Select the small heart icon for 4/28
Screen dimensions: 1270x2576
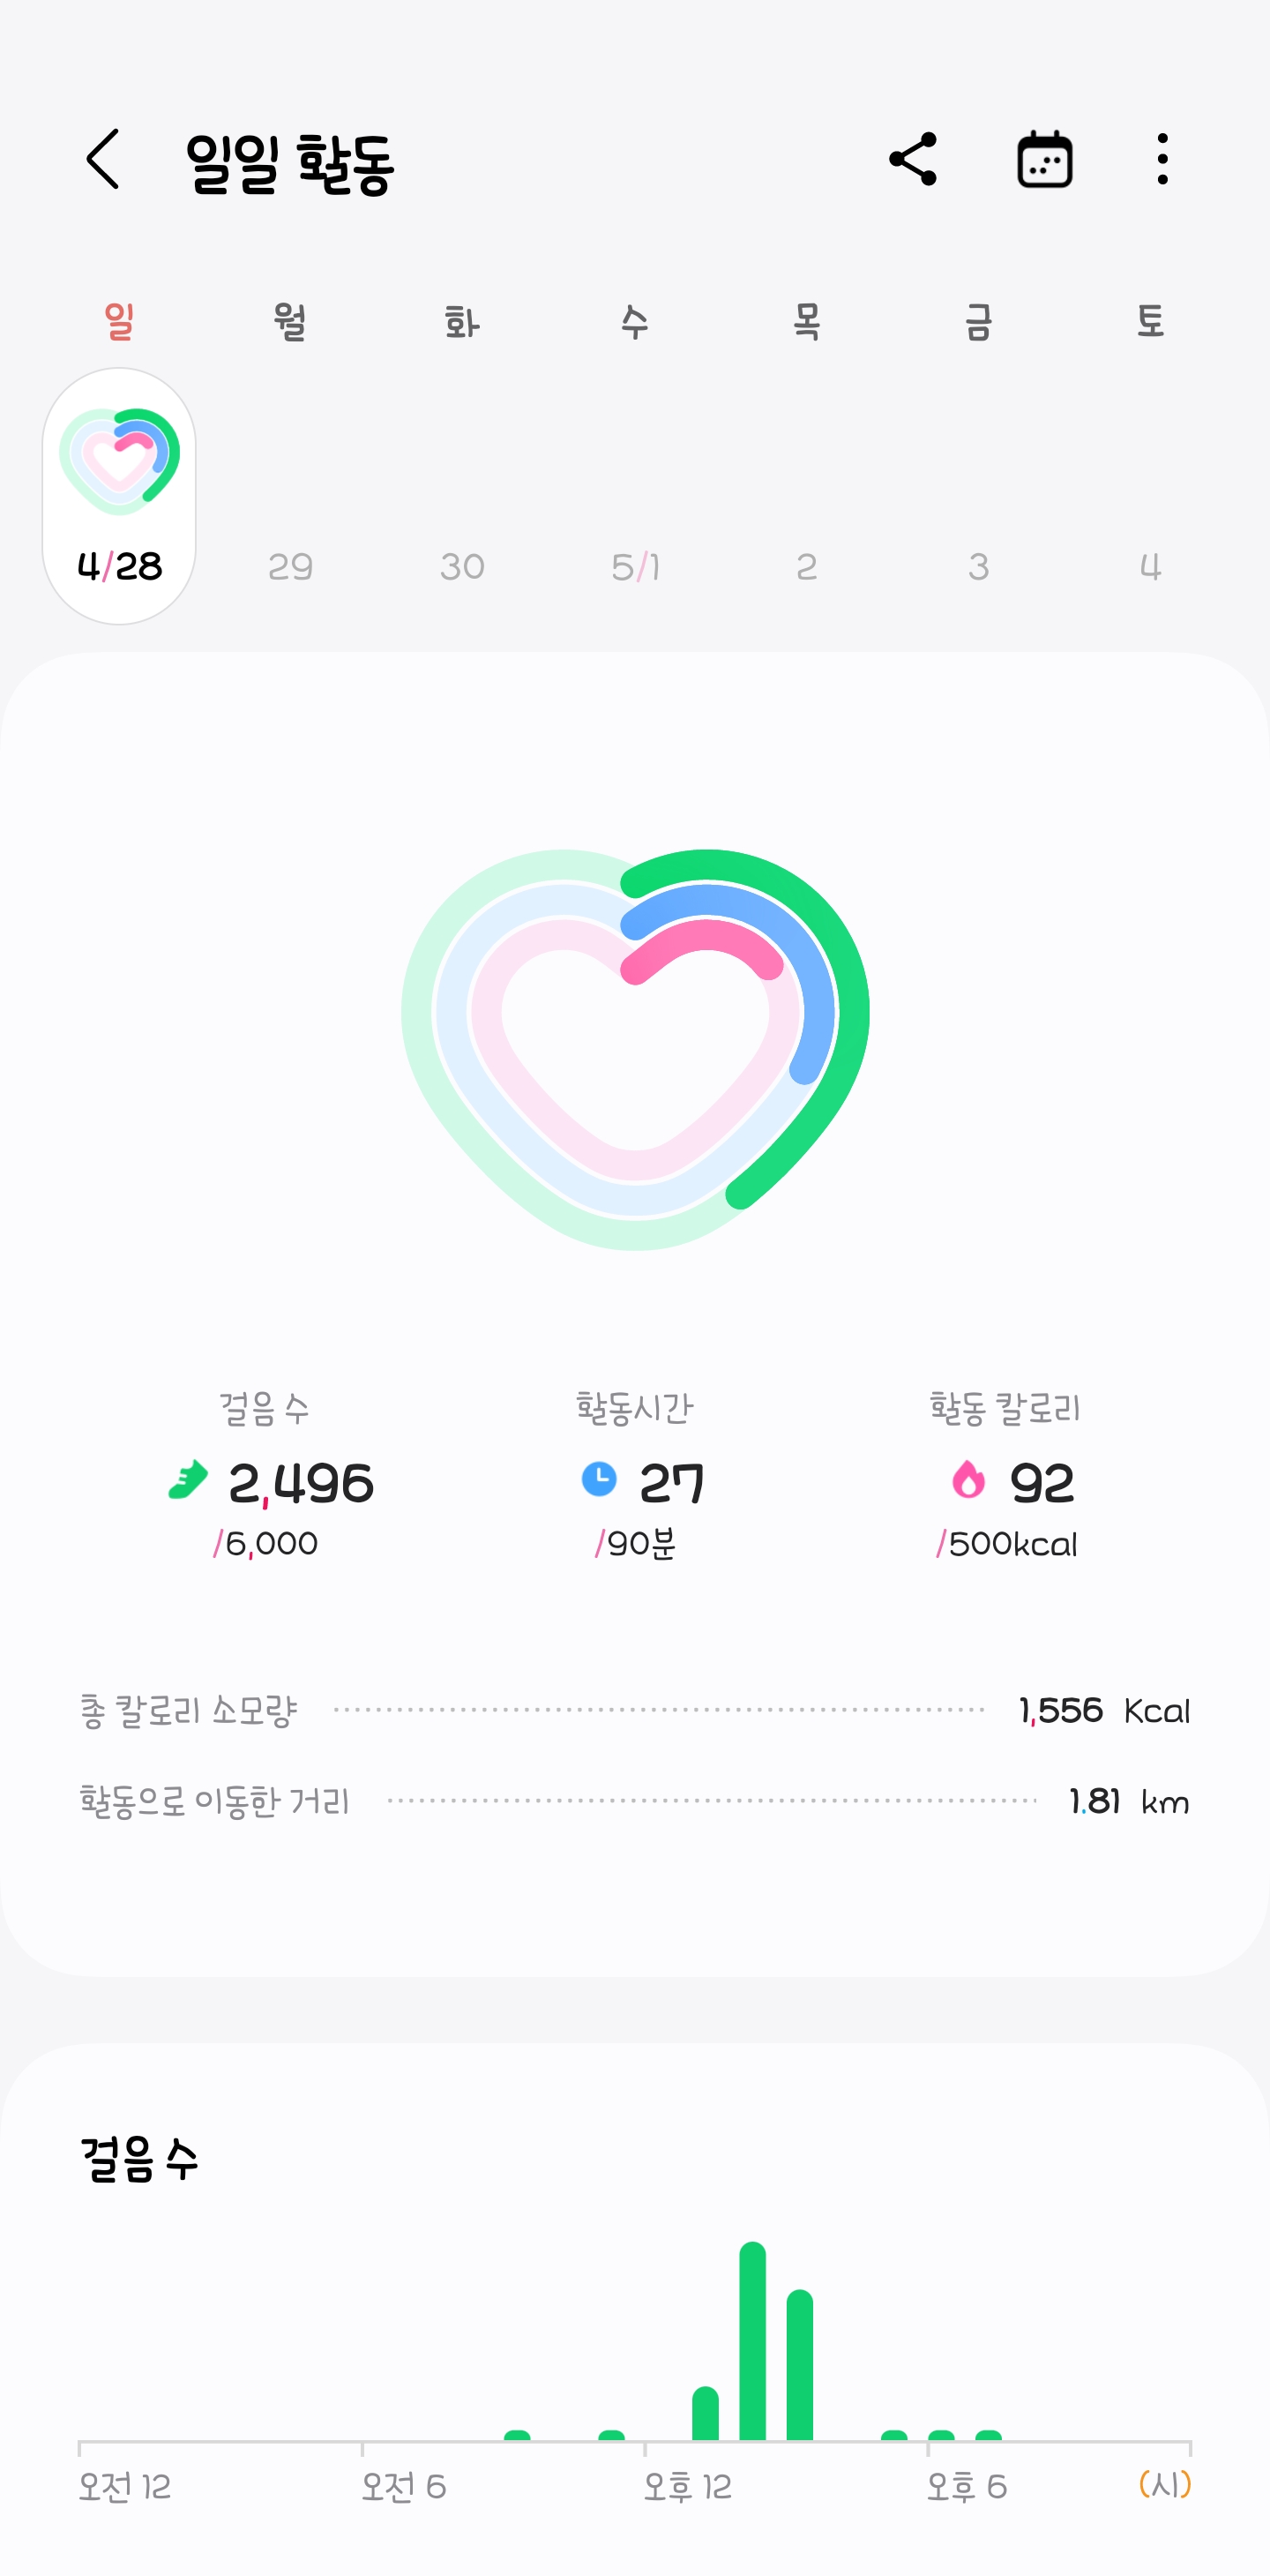[119, 461]
